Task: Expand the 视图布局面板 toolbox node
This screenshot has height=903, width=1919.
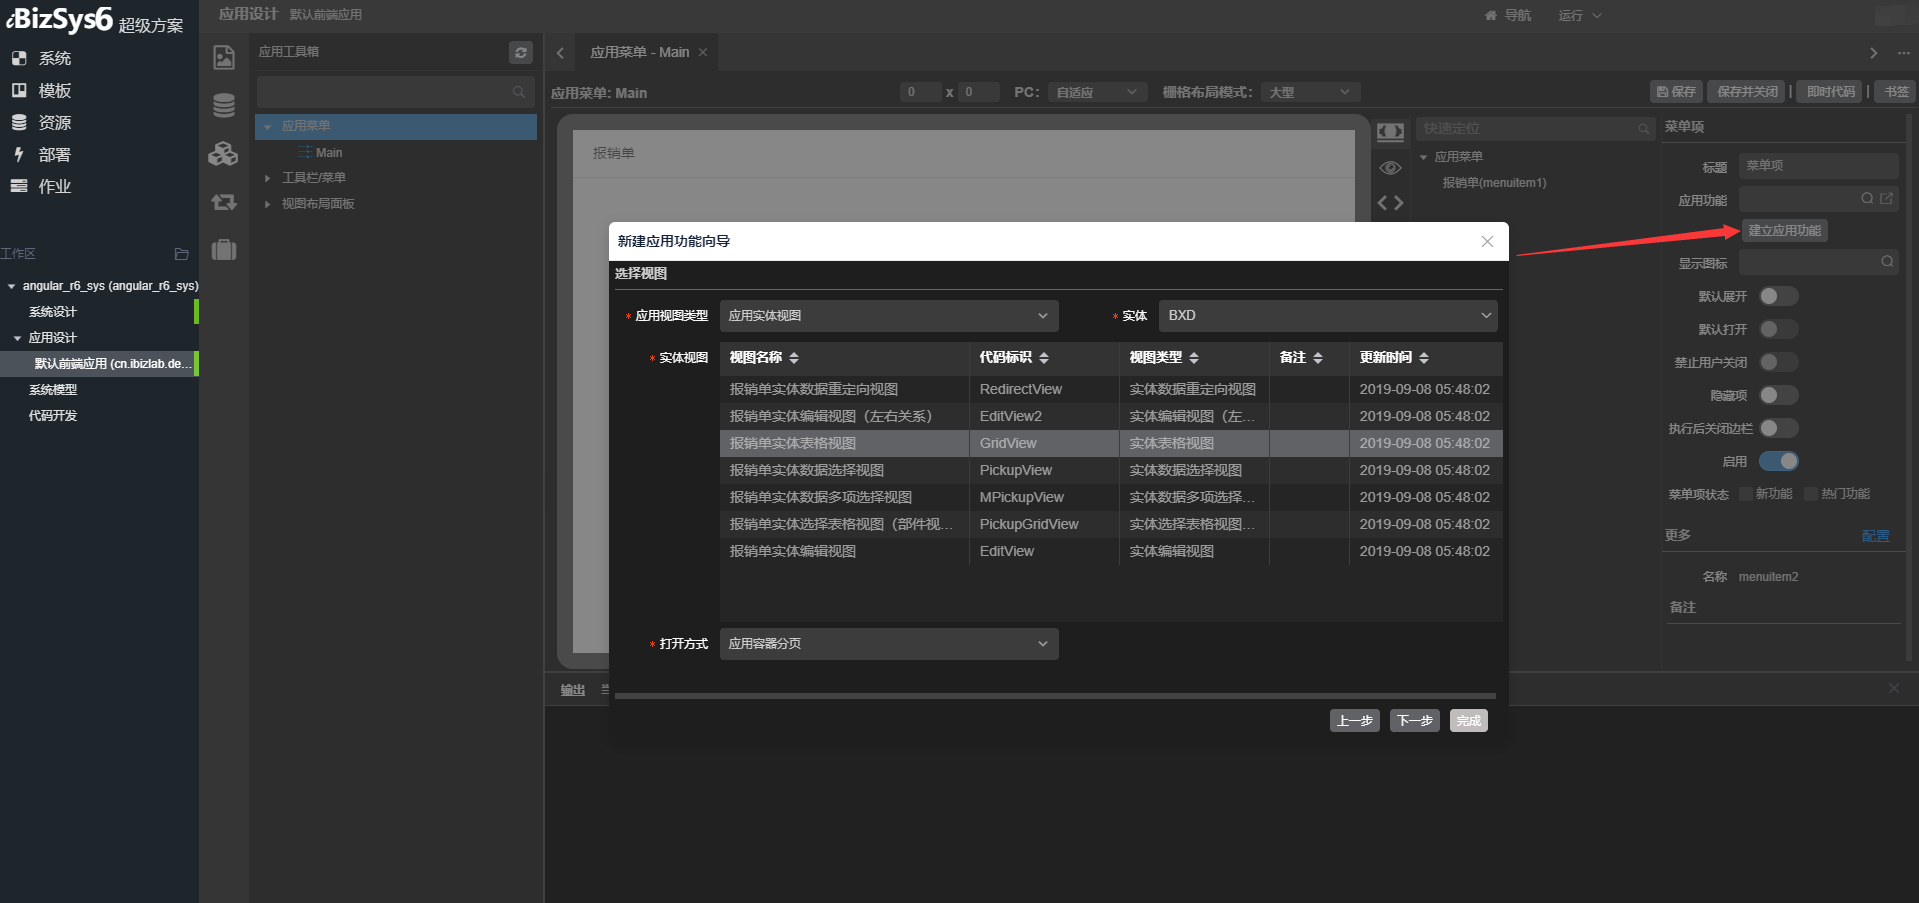Action: coord(267,204)
